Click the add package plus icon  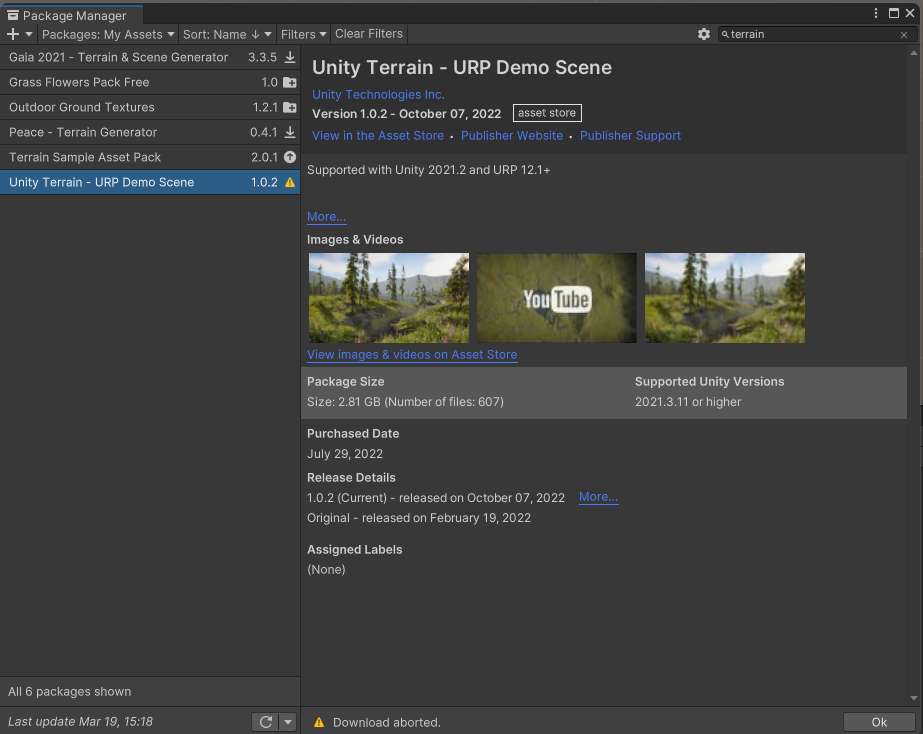[x=13, y=34]
